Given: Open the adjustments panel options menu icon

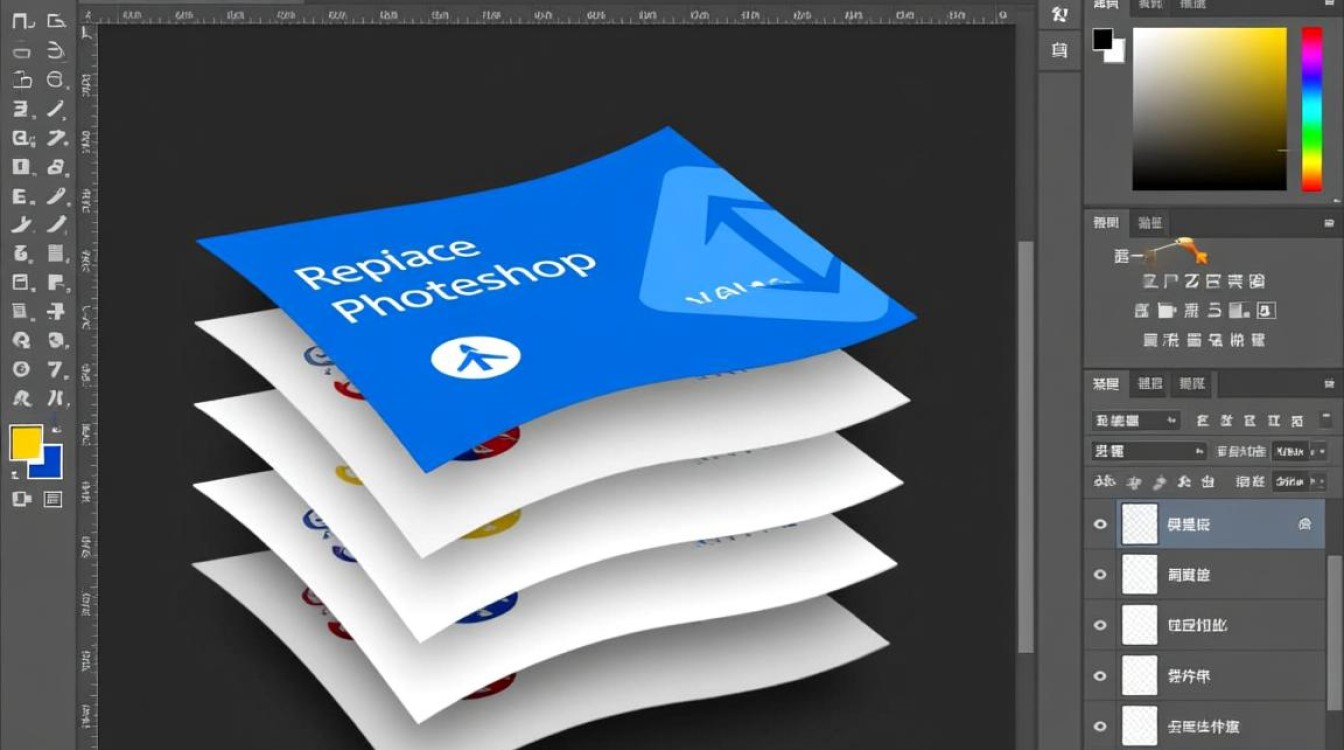Looking at the screenshot, I should click(1329, 224).
